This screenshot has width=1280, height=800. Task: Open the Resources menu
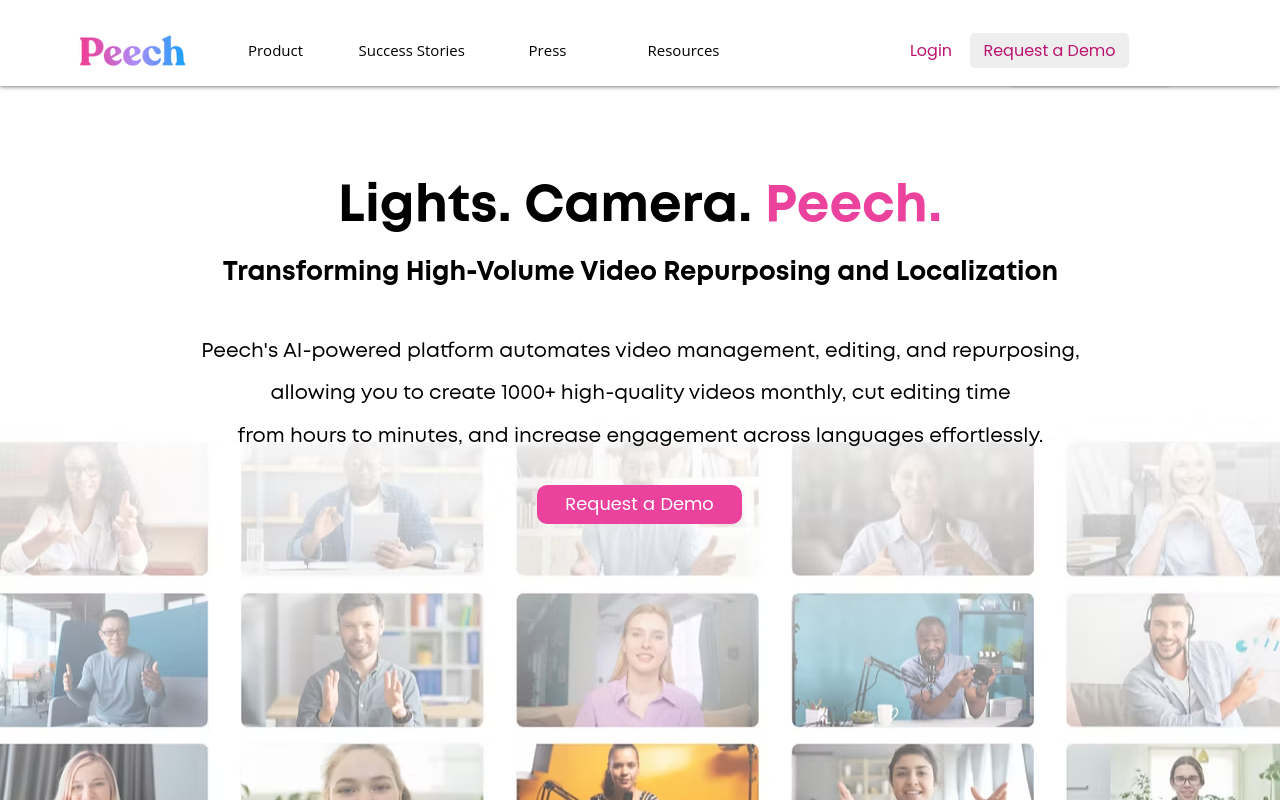click(683, 50)
